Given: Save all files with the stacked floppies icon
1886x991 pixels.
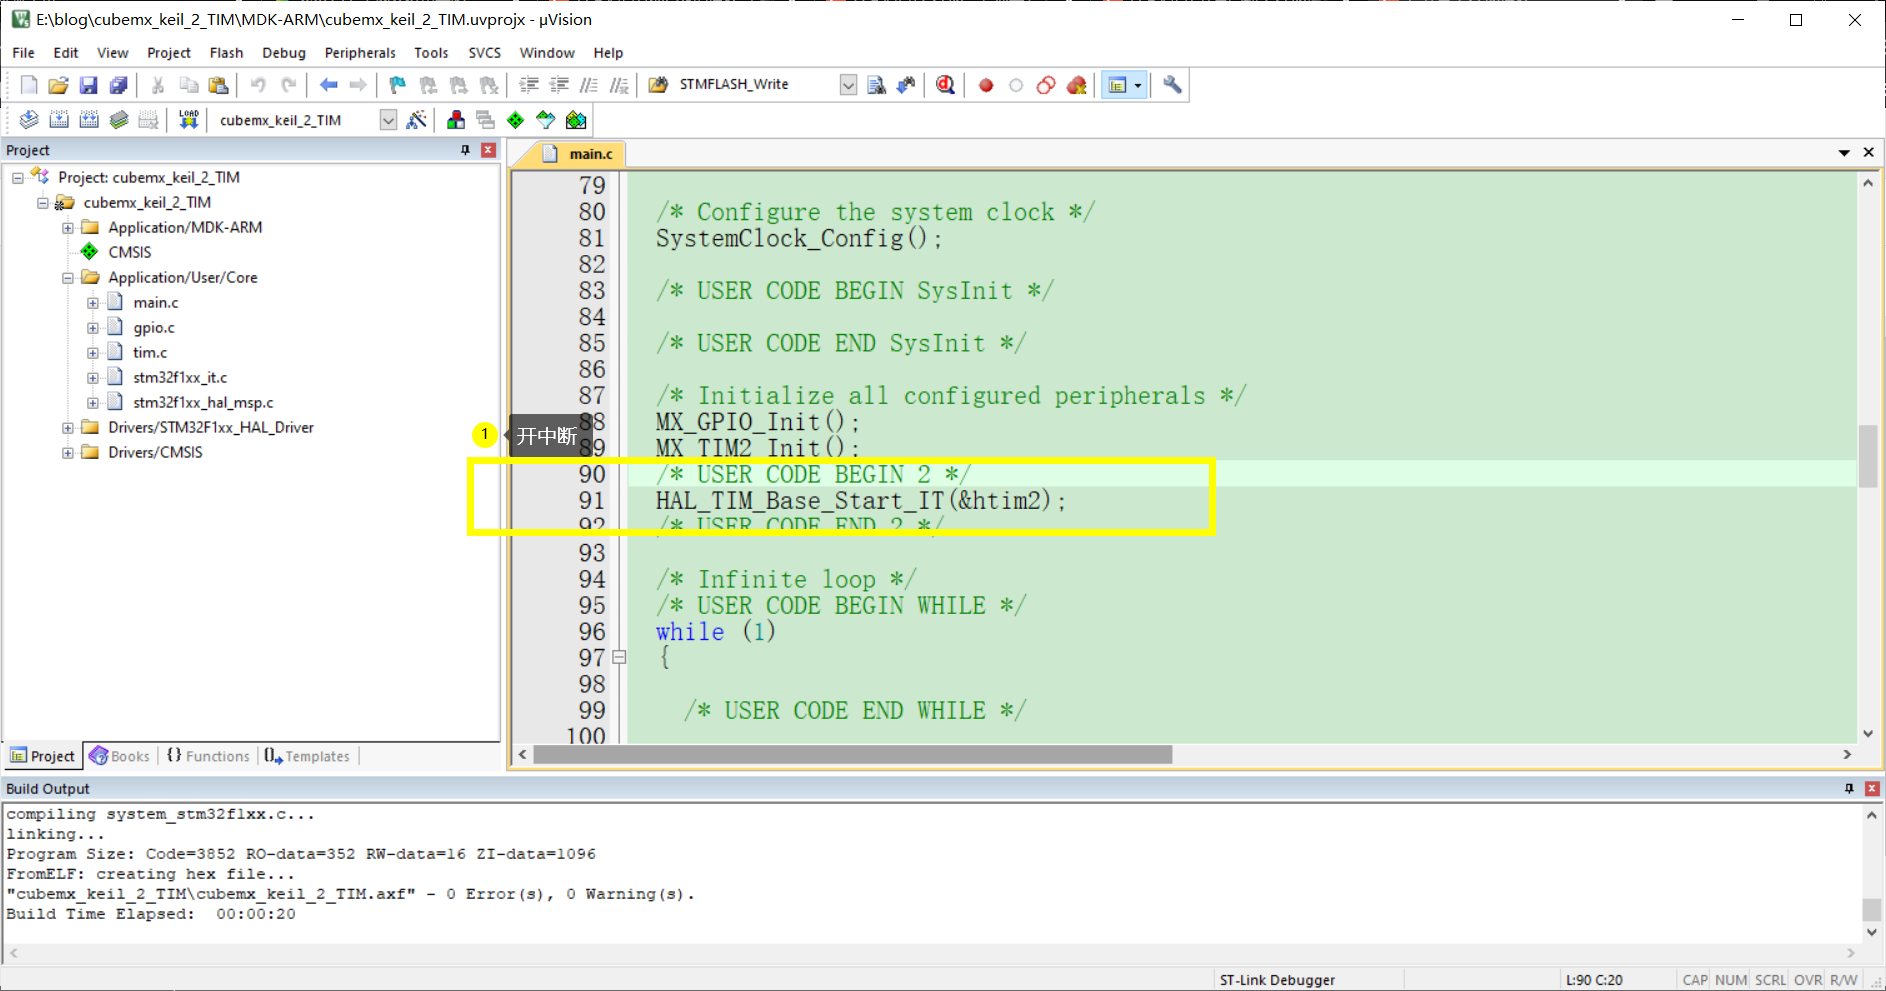Looking at the screenshot, I should coord(118,85).
